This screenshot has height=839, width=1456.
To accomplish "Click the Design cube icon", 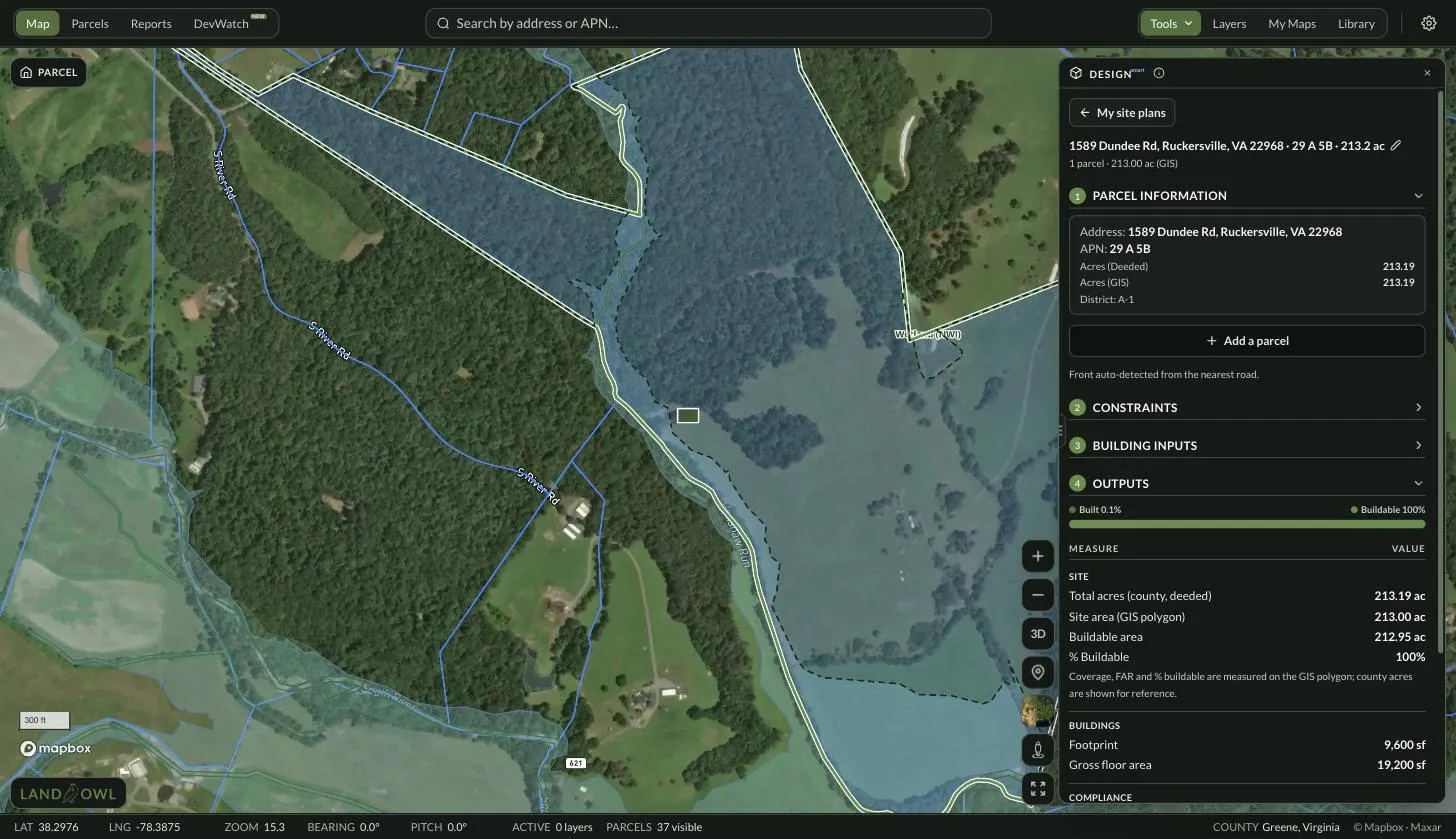I will click(1076, 73).
